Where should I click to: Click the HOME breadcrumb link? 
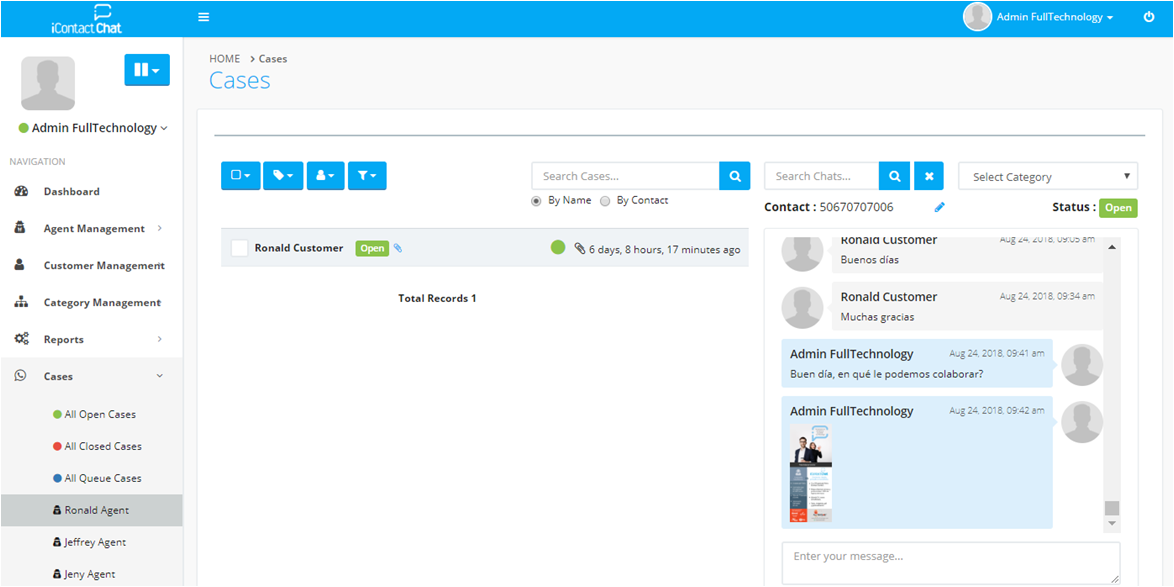pos(224,59)
